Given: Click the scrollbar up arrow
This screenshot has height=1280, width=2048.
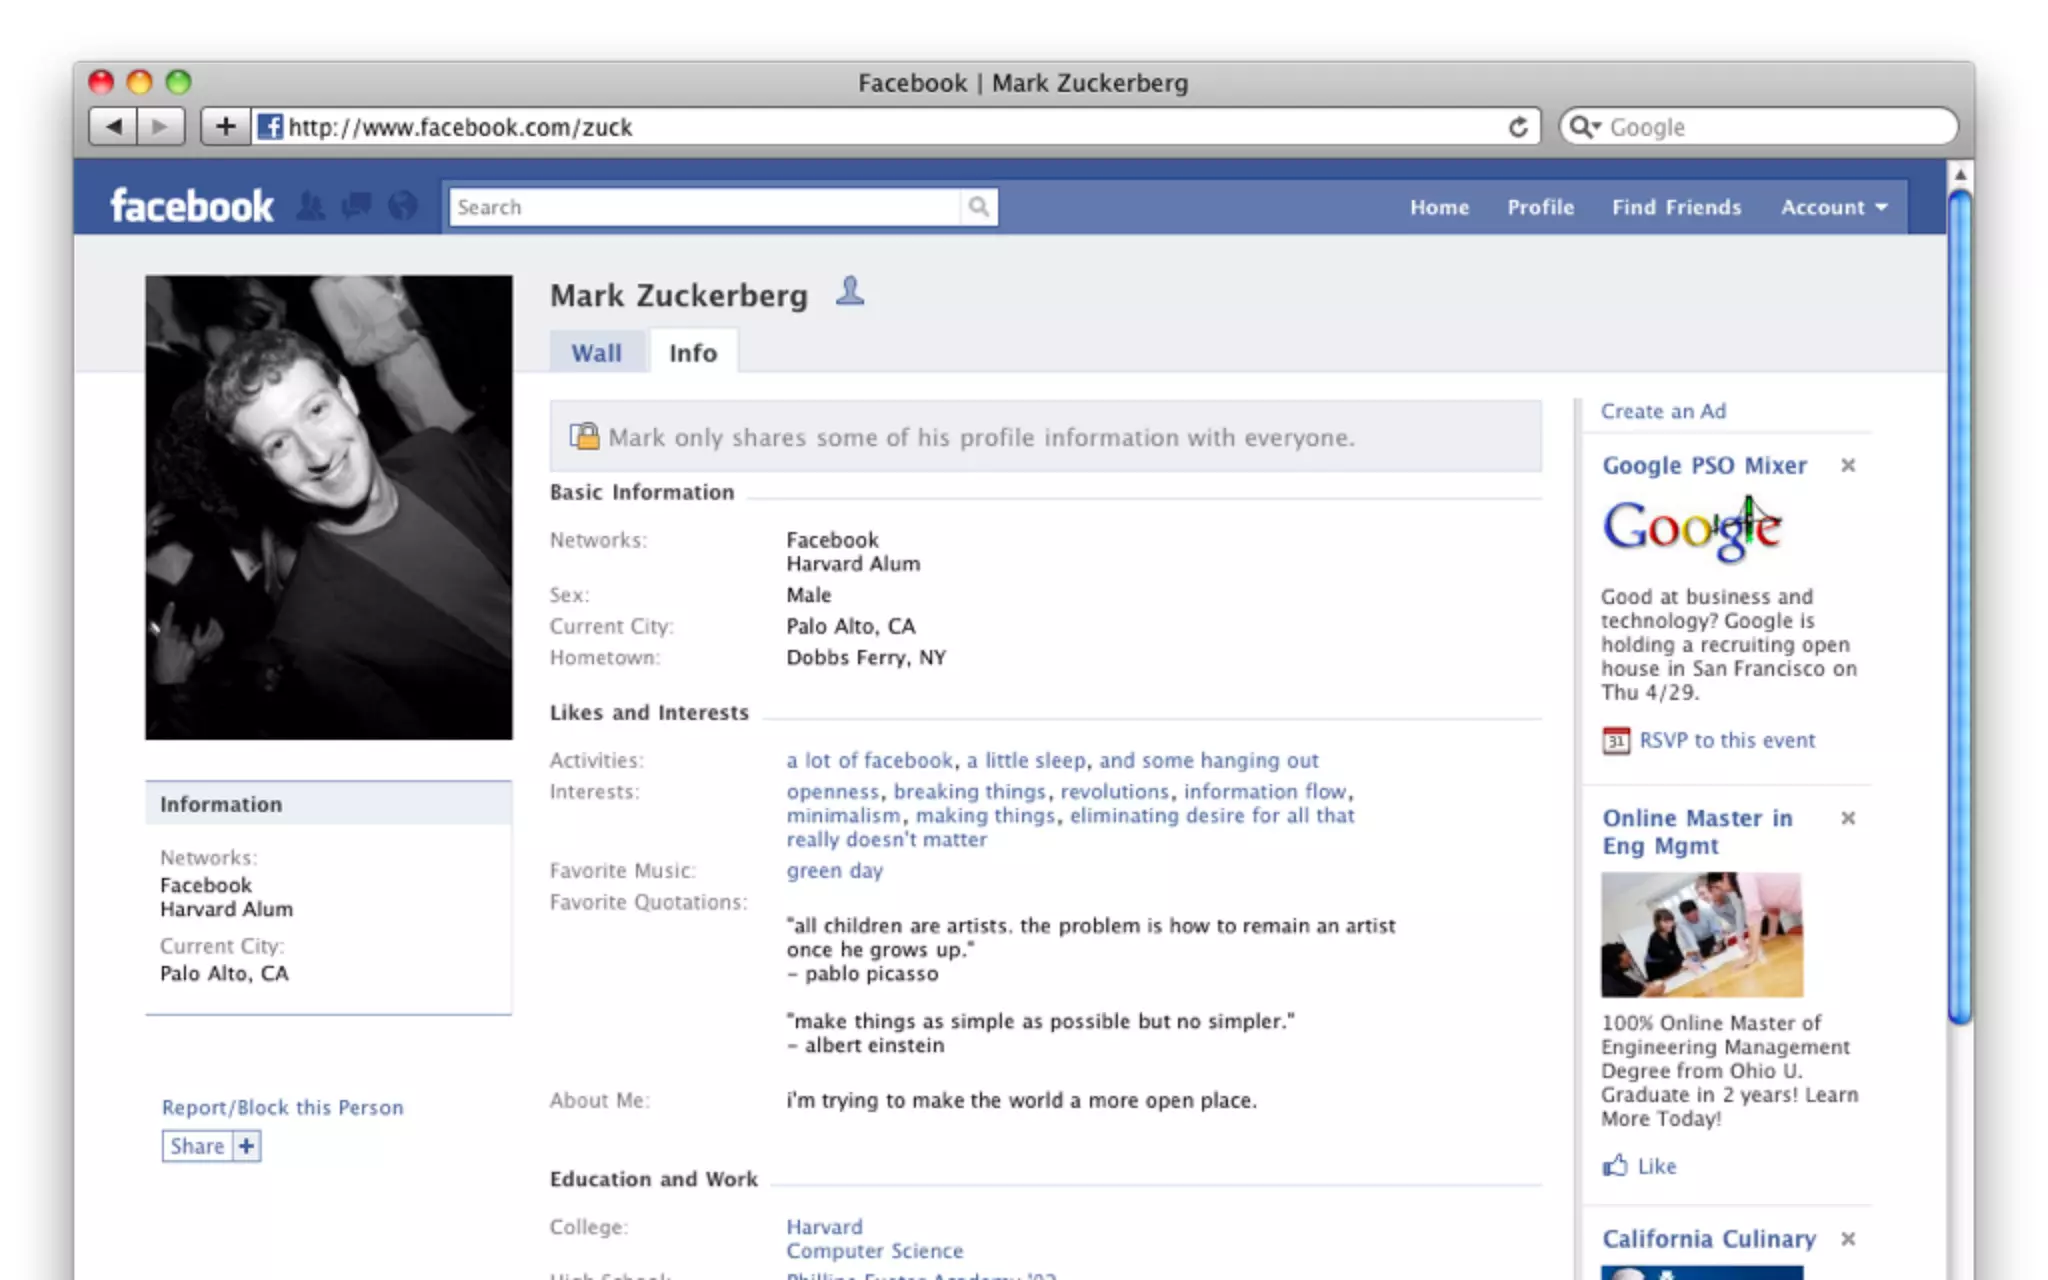Looking at the screenshot, I should point(1960,174).
